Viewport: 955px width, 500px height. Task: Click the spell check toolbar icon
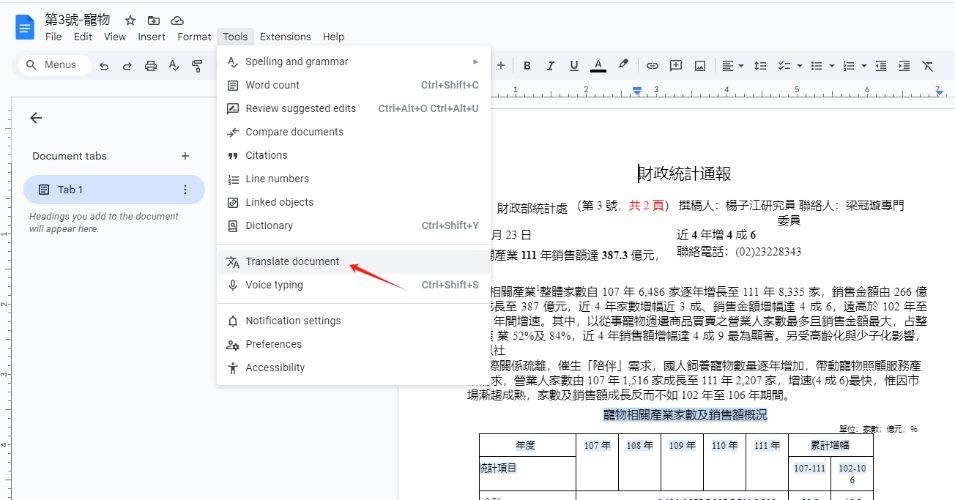tap(174, 66)
